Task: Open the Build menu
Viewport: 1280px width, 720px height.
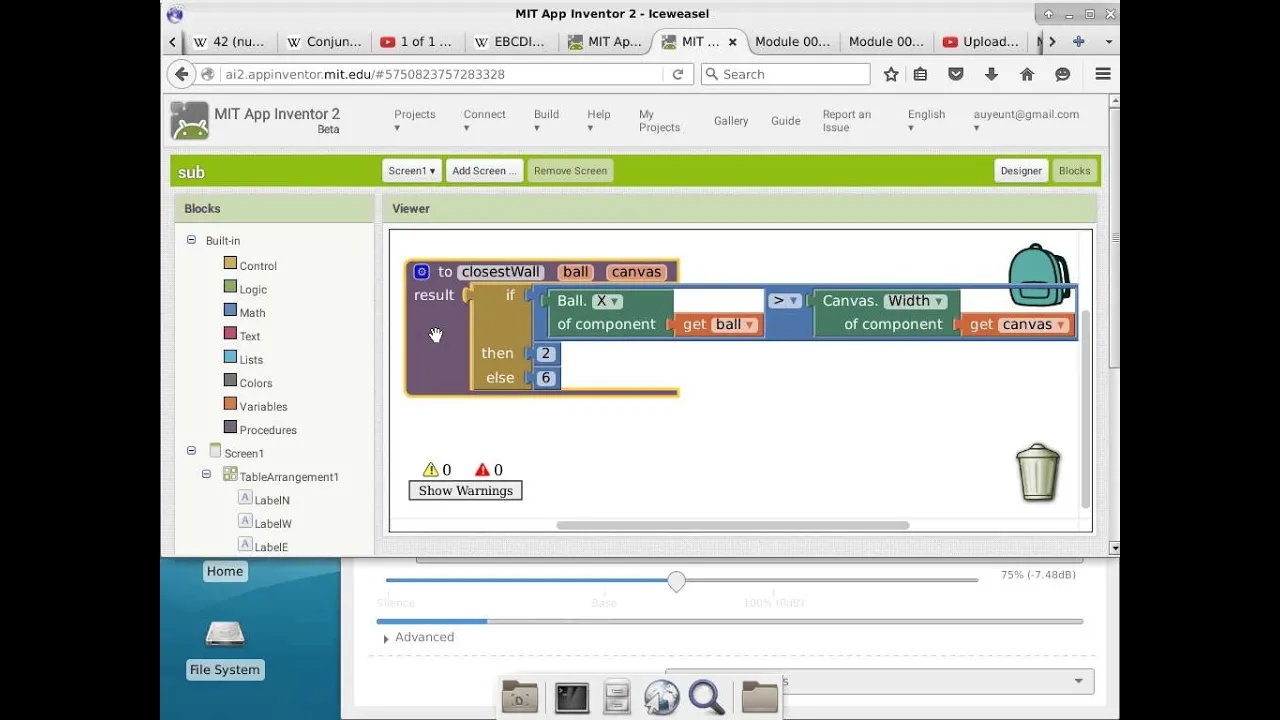Action: [546, 120]
